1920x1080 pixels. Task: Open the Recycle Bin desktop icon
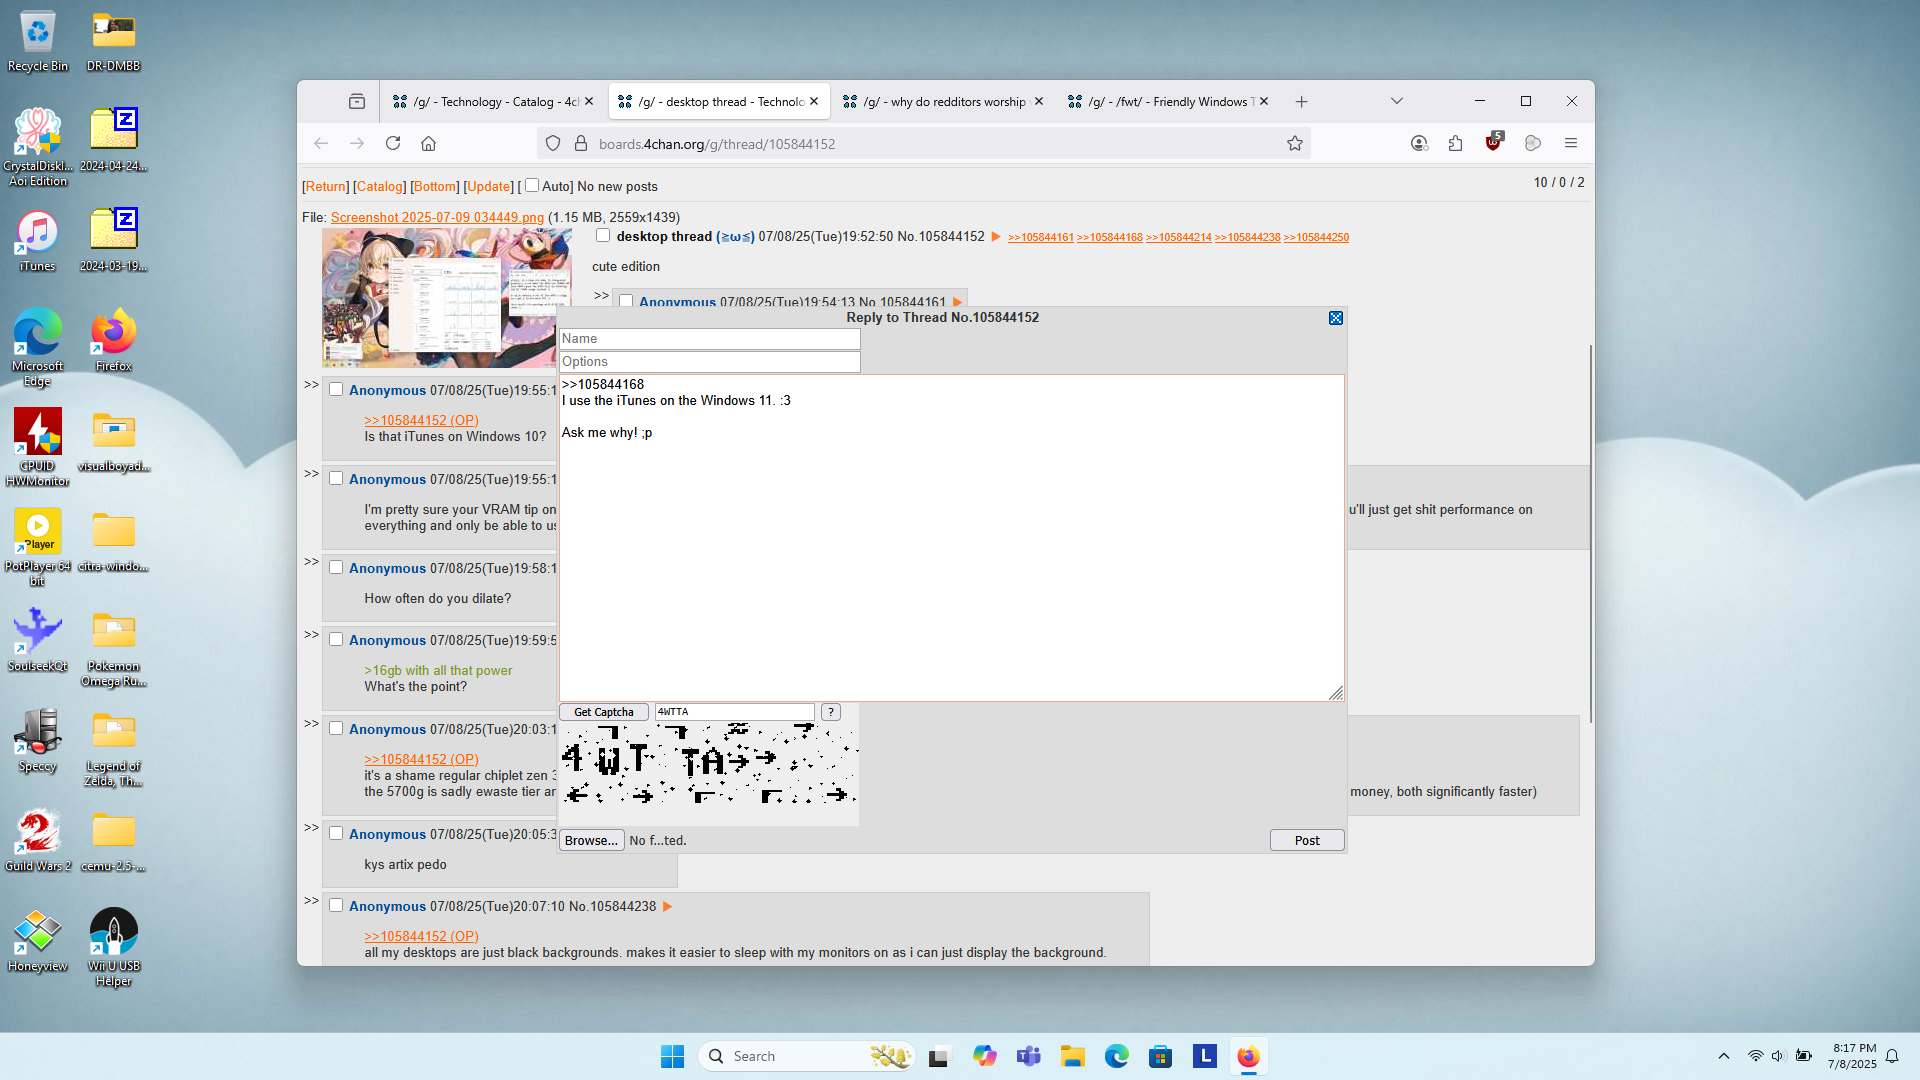[x=38, y=41]
